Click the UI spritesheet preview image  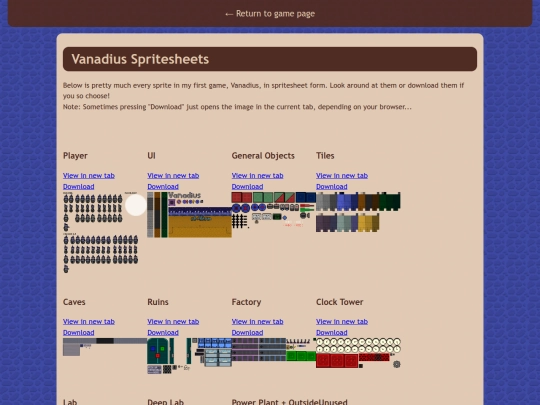point(189,215)
